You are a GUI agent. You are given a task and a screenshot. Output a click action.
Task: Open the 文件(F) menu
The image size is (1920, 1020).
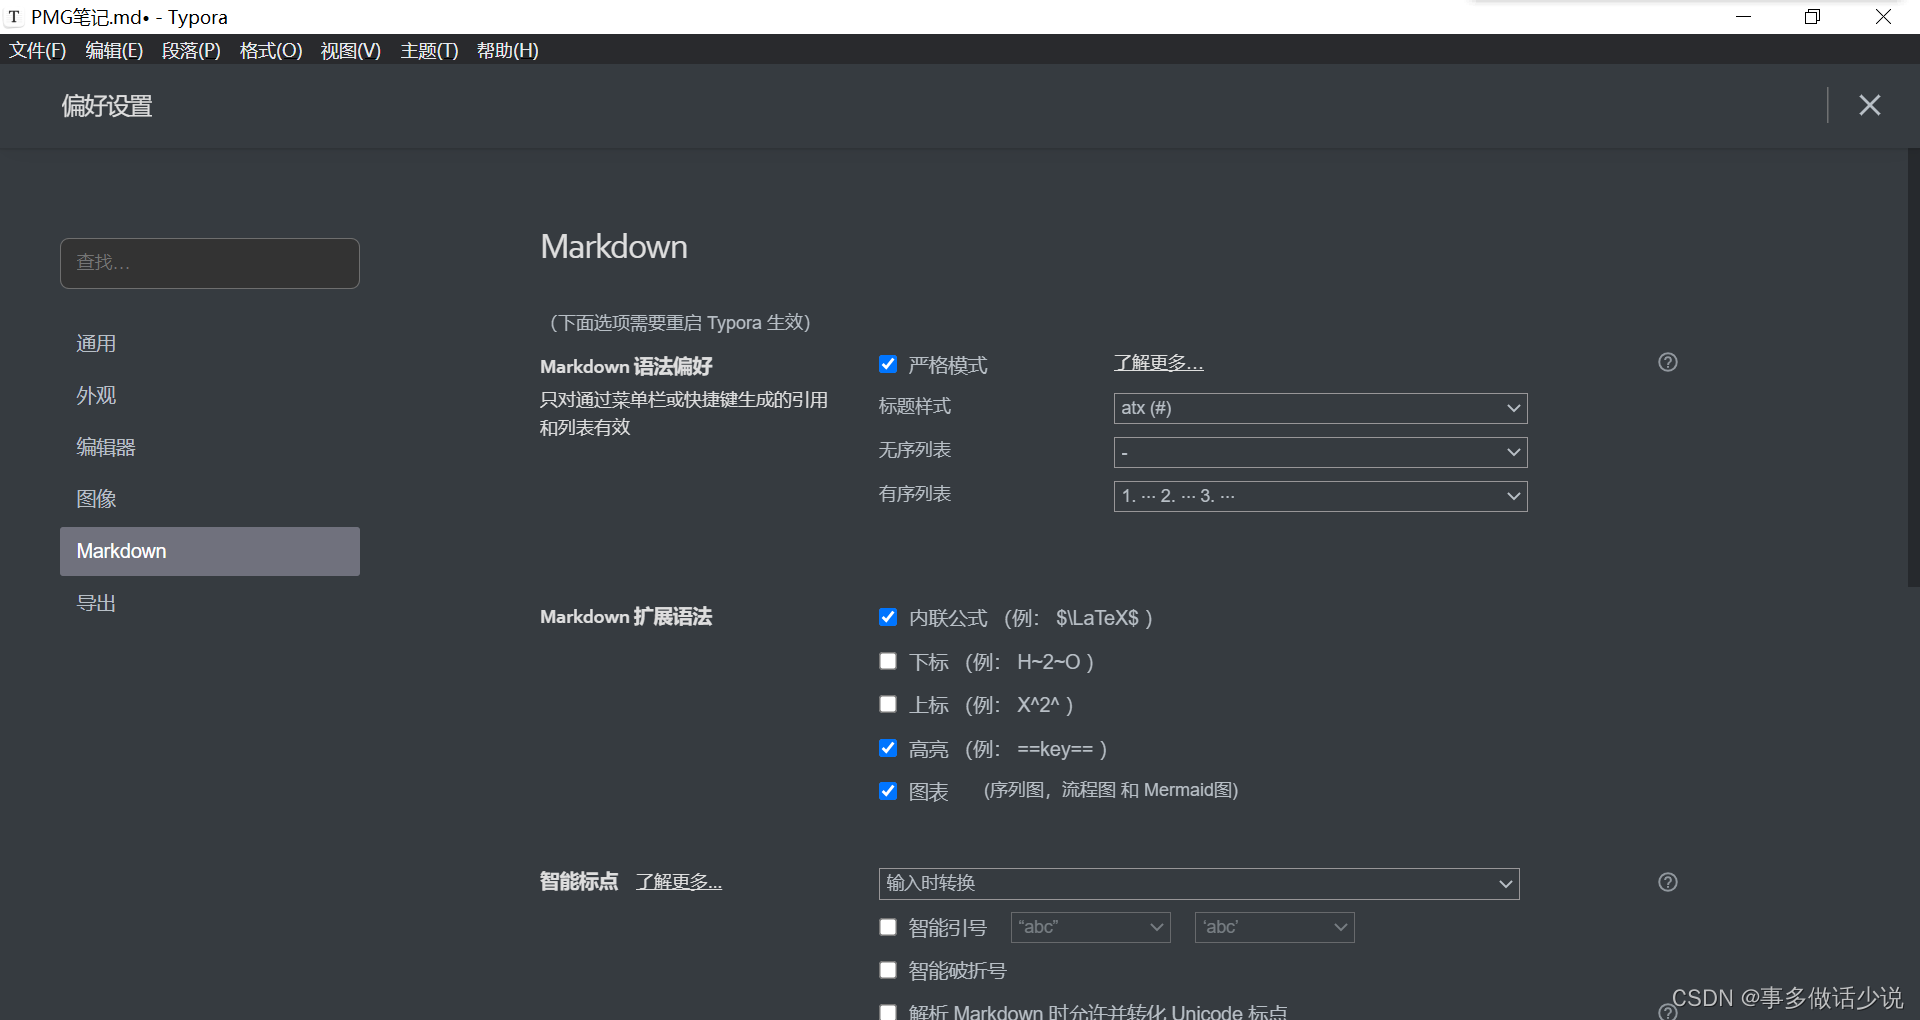coord(38,50)
